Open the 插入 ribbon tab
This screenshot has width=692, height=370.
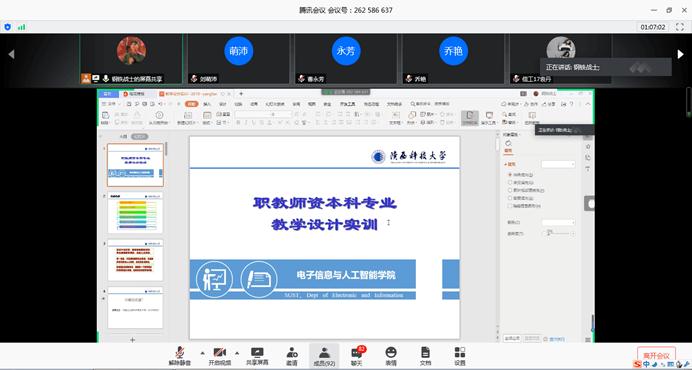coord(207,104)
